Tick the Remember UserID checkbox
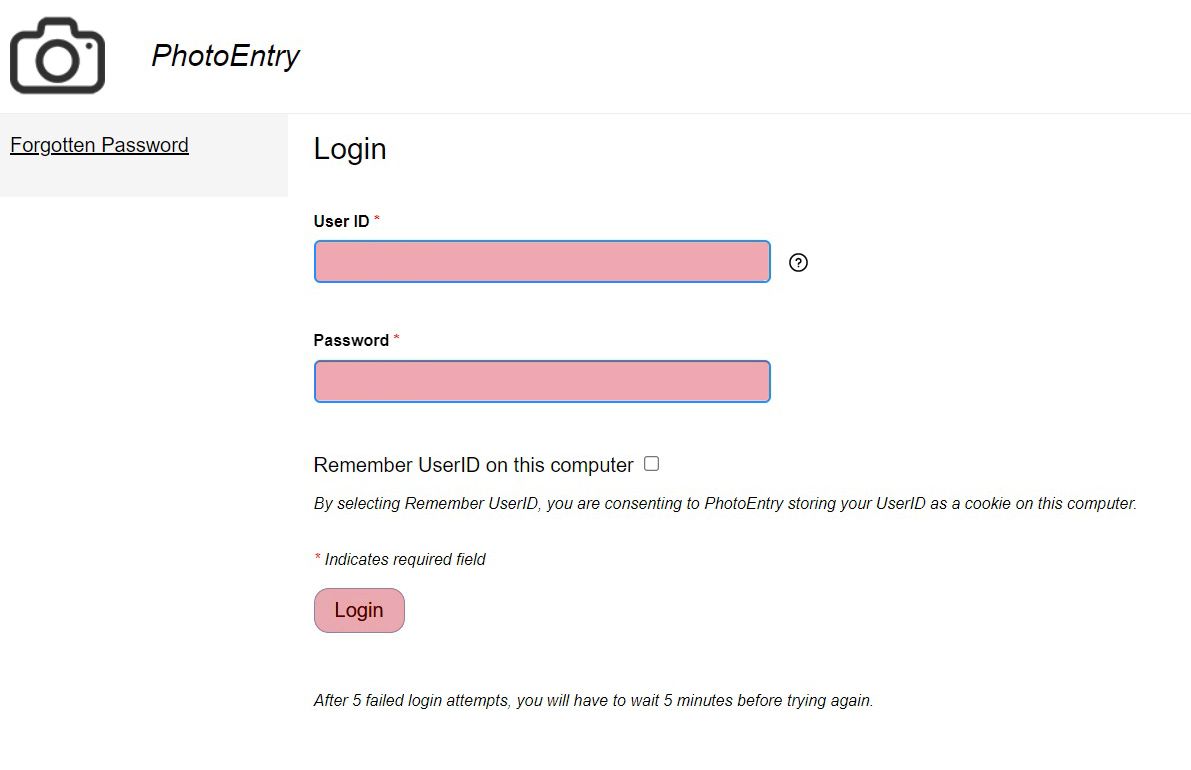1191x770 pixels. click(651, 464)
